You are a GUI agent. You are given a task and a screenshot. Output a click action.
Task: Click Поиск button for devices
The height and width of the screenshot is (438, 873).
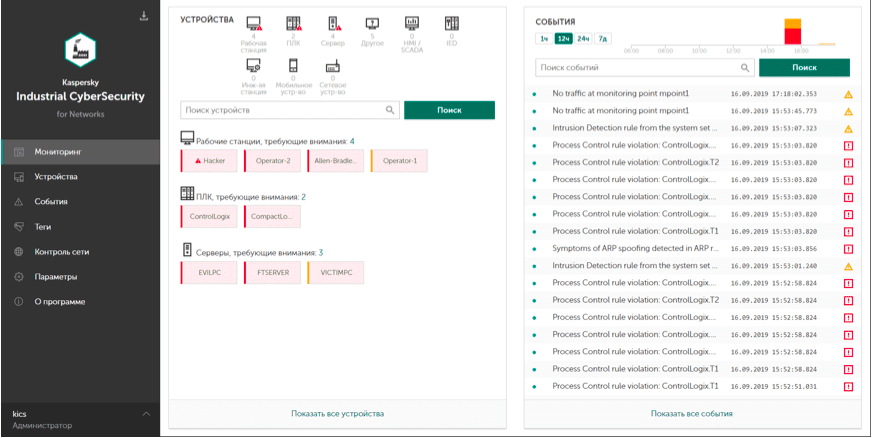(449, 110)
